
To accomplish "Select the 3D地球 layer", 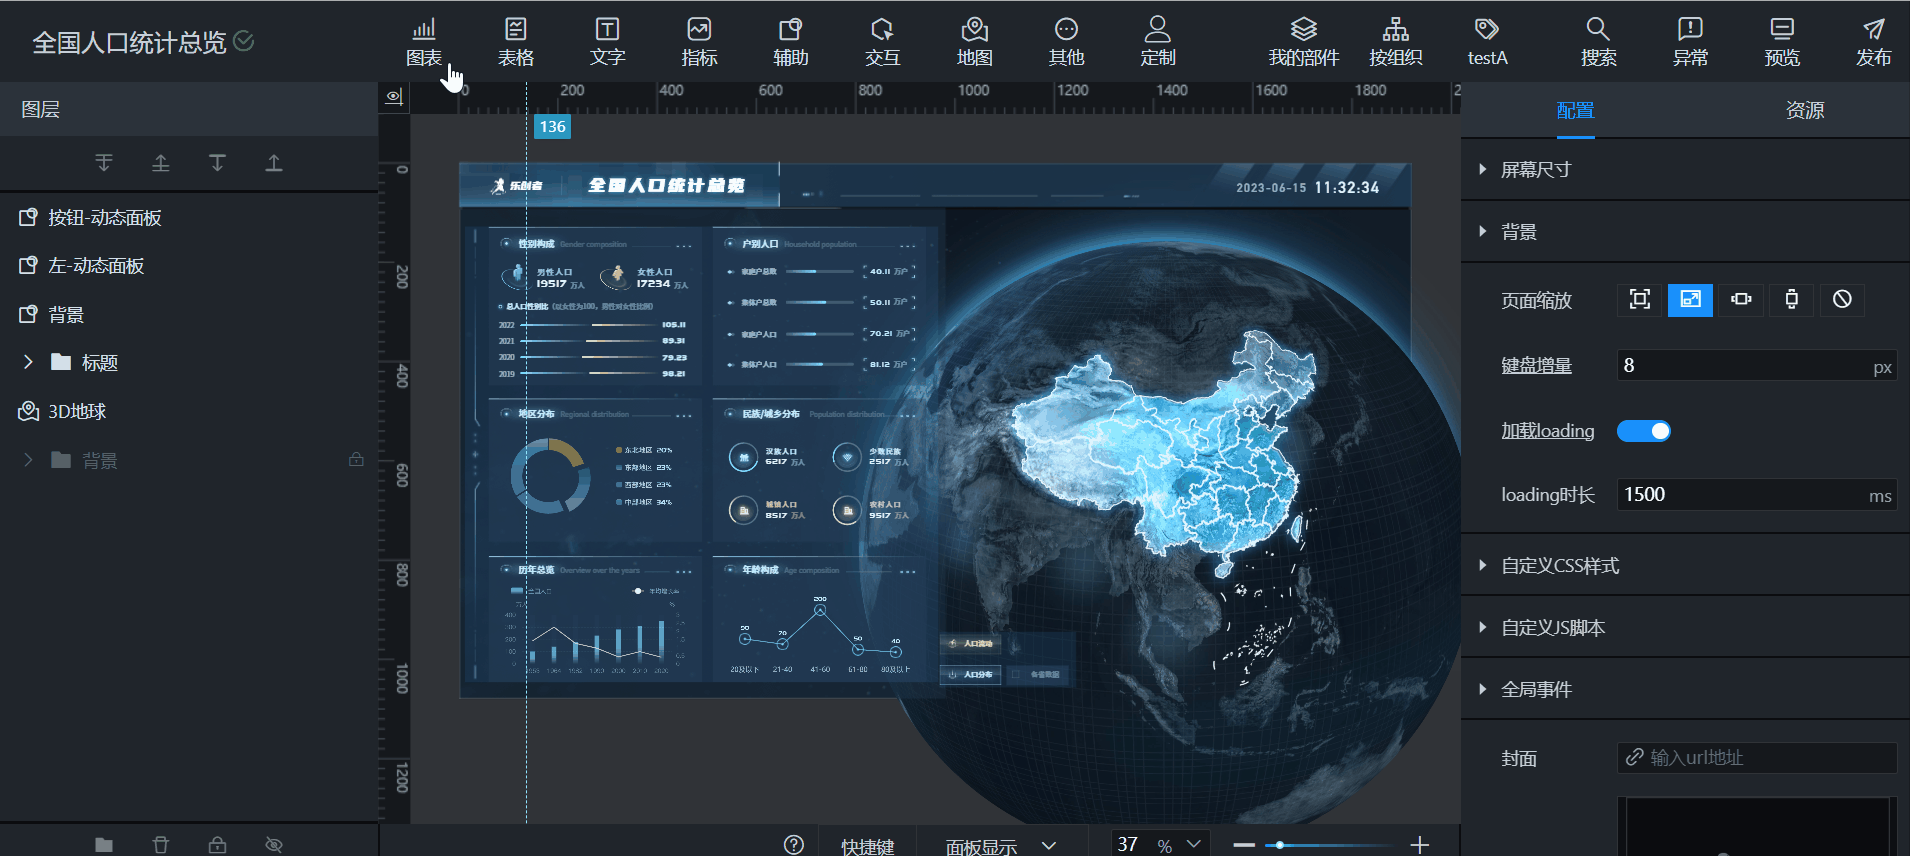I will 77,411.
